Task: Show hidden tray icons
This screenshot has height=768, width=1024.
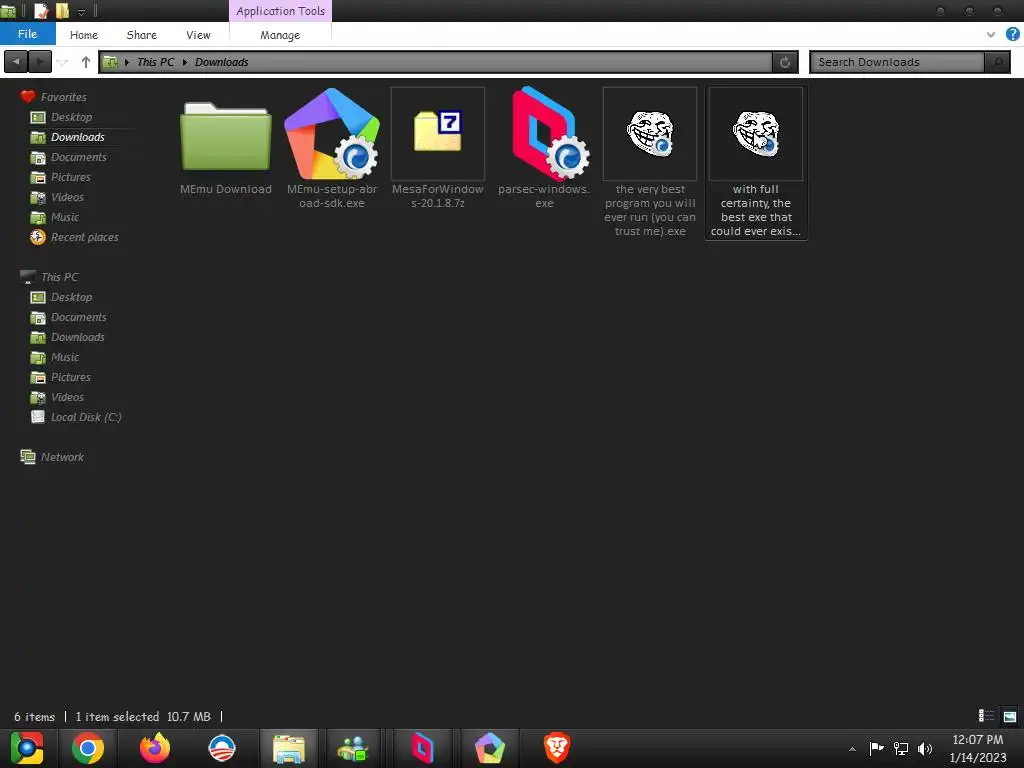Action: (x=852, y=749)
